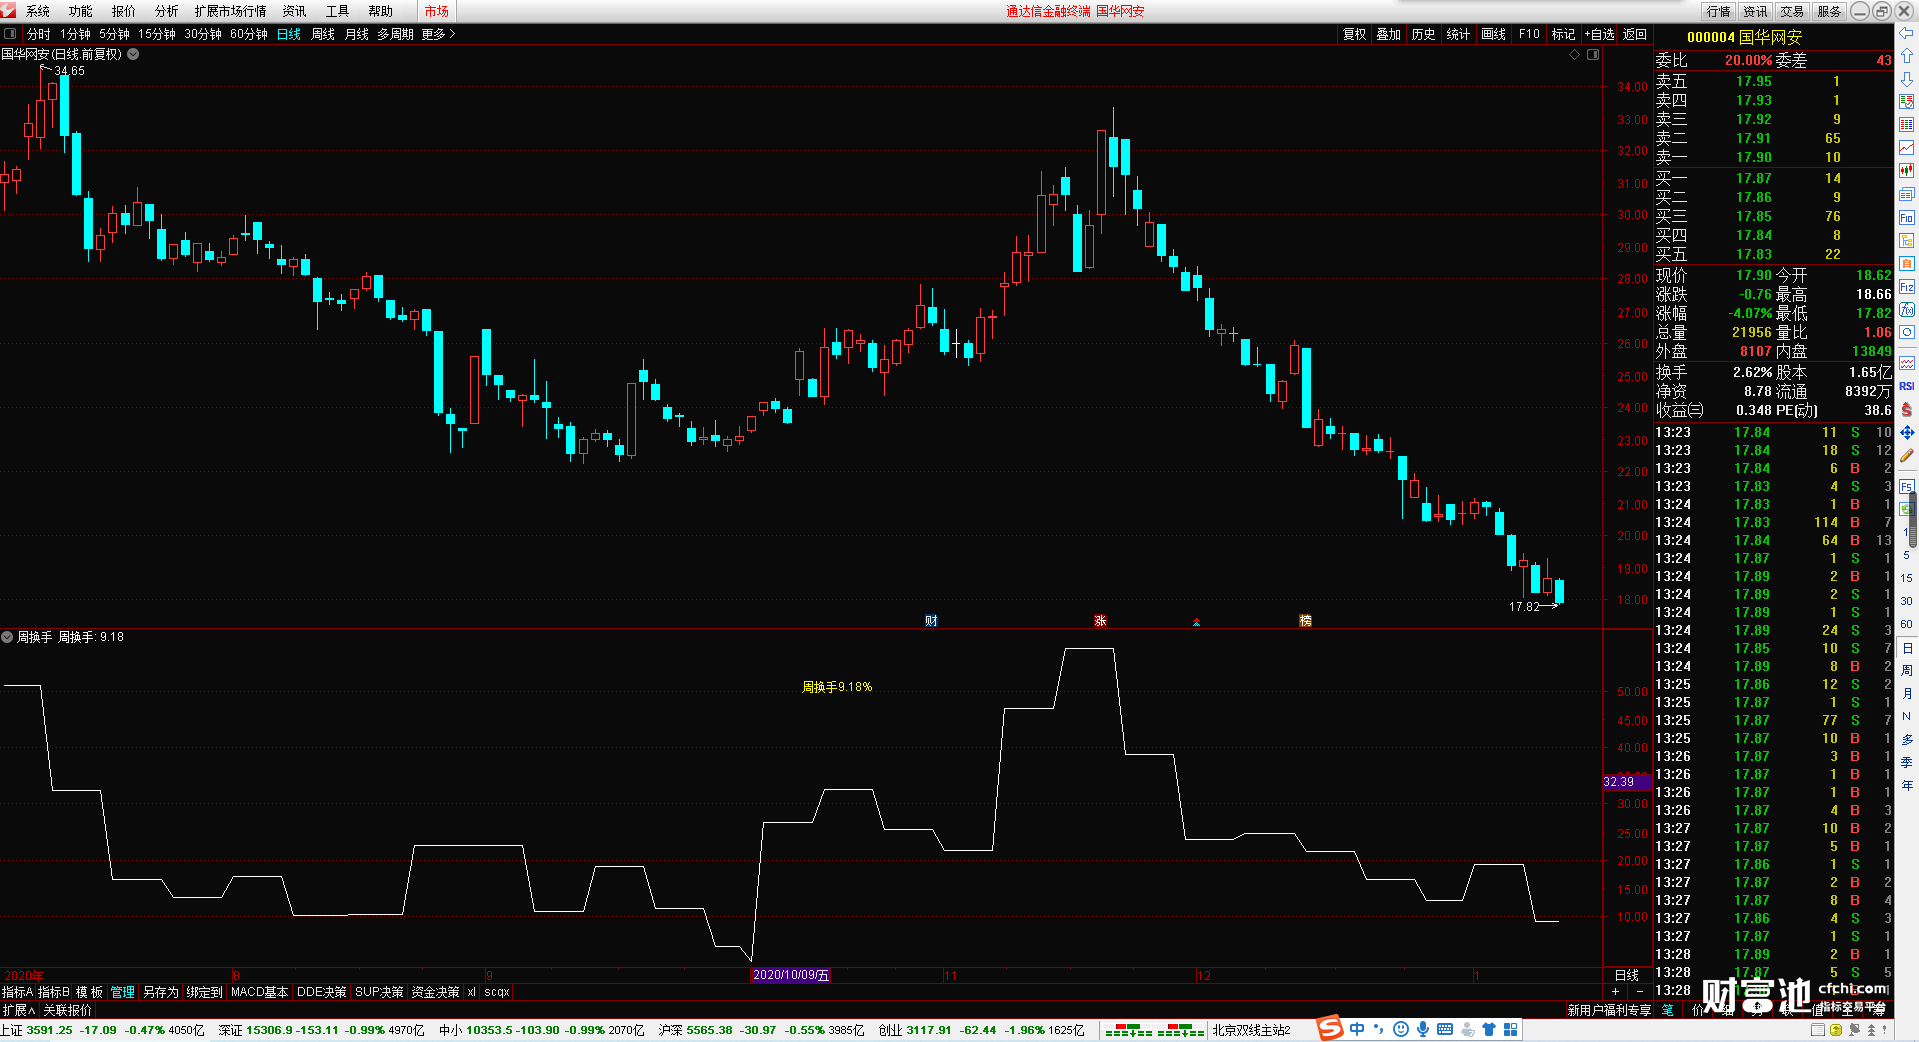Click the 2020/10/09/五 date marker on timeline
The image size is (1919, 1042).
click(x=791, y=975)
